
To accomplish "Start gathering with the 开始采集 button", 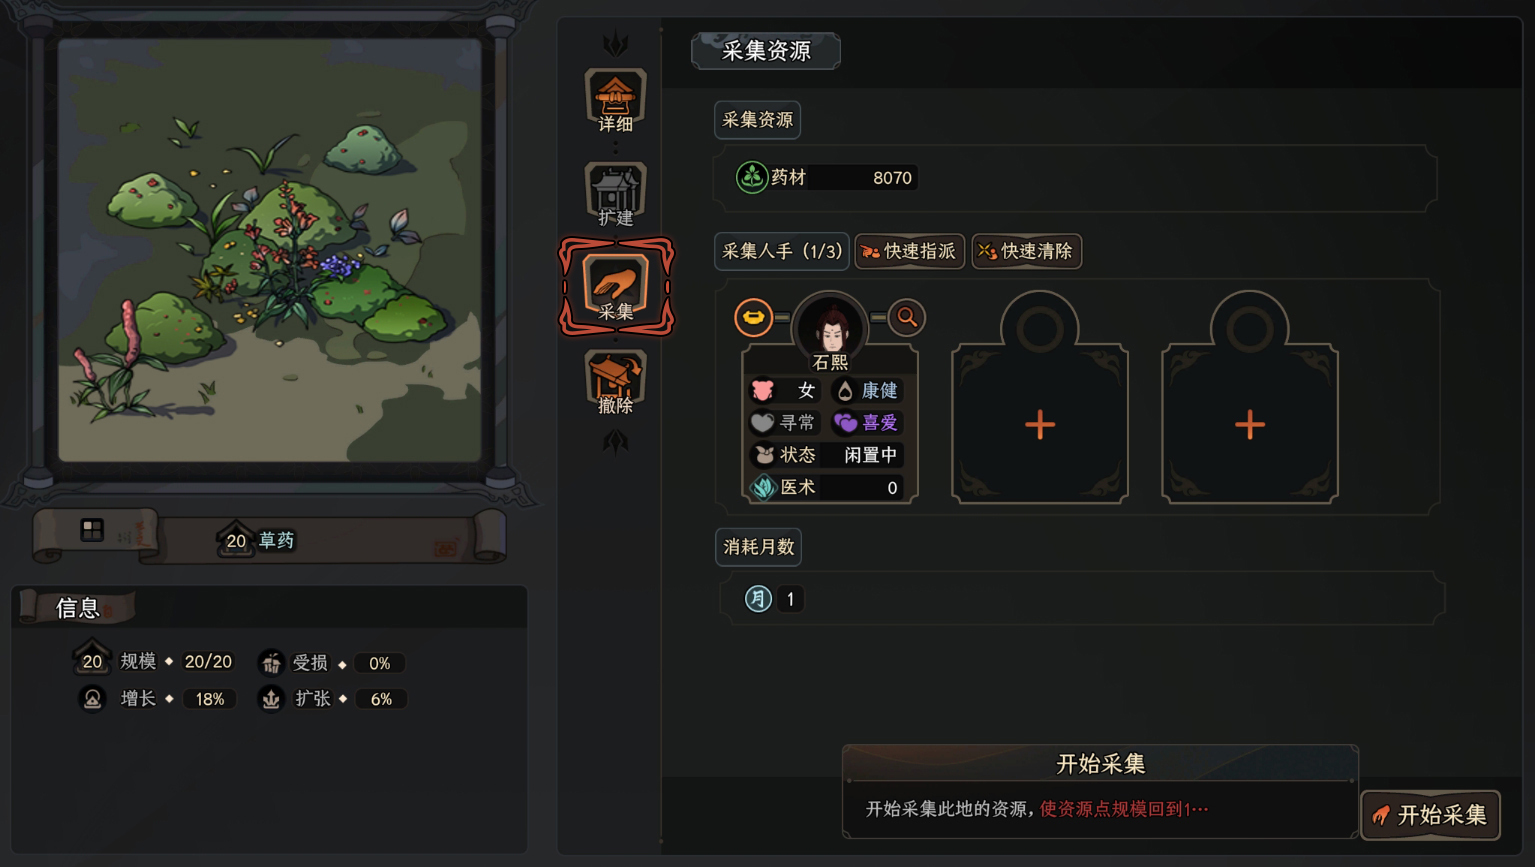I will pos(1430,815).
